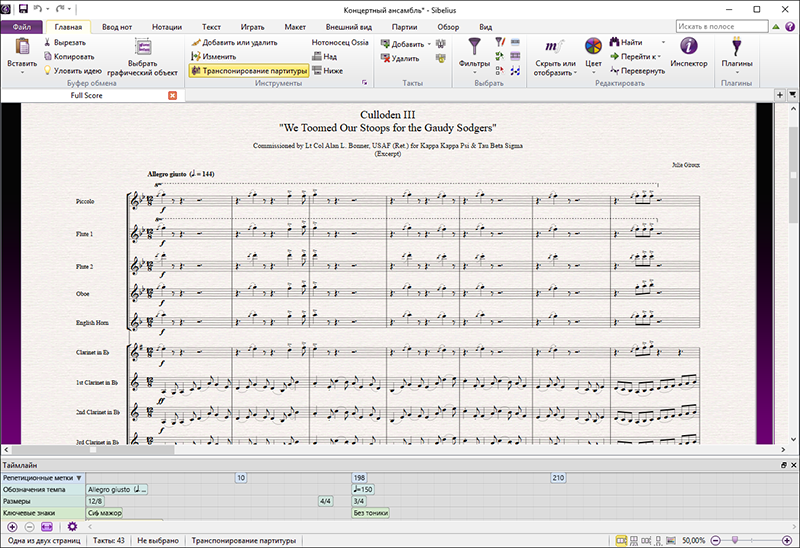The width and height of the screenshot is (800, 548).
Task: Add ossia staff Над (above)
Action: [324, 57]
